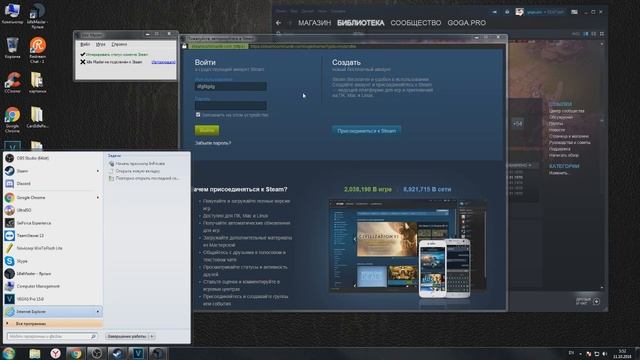This screenshot has height=360, width=640.
Task: Open the Справка menu in Idle Master window
Action: [119, 44]
